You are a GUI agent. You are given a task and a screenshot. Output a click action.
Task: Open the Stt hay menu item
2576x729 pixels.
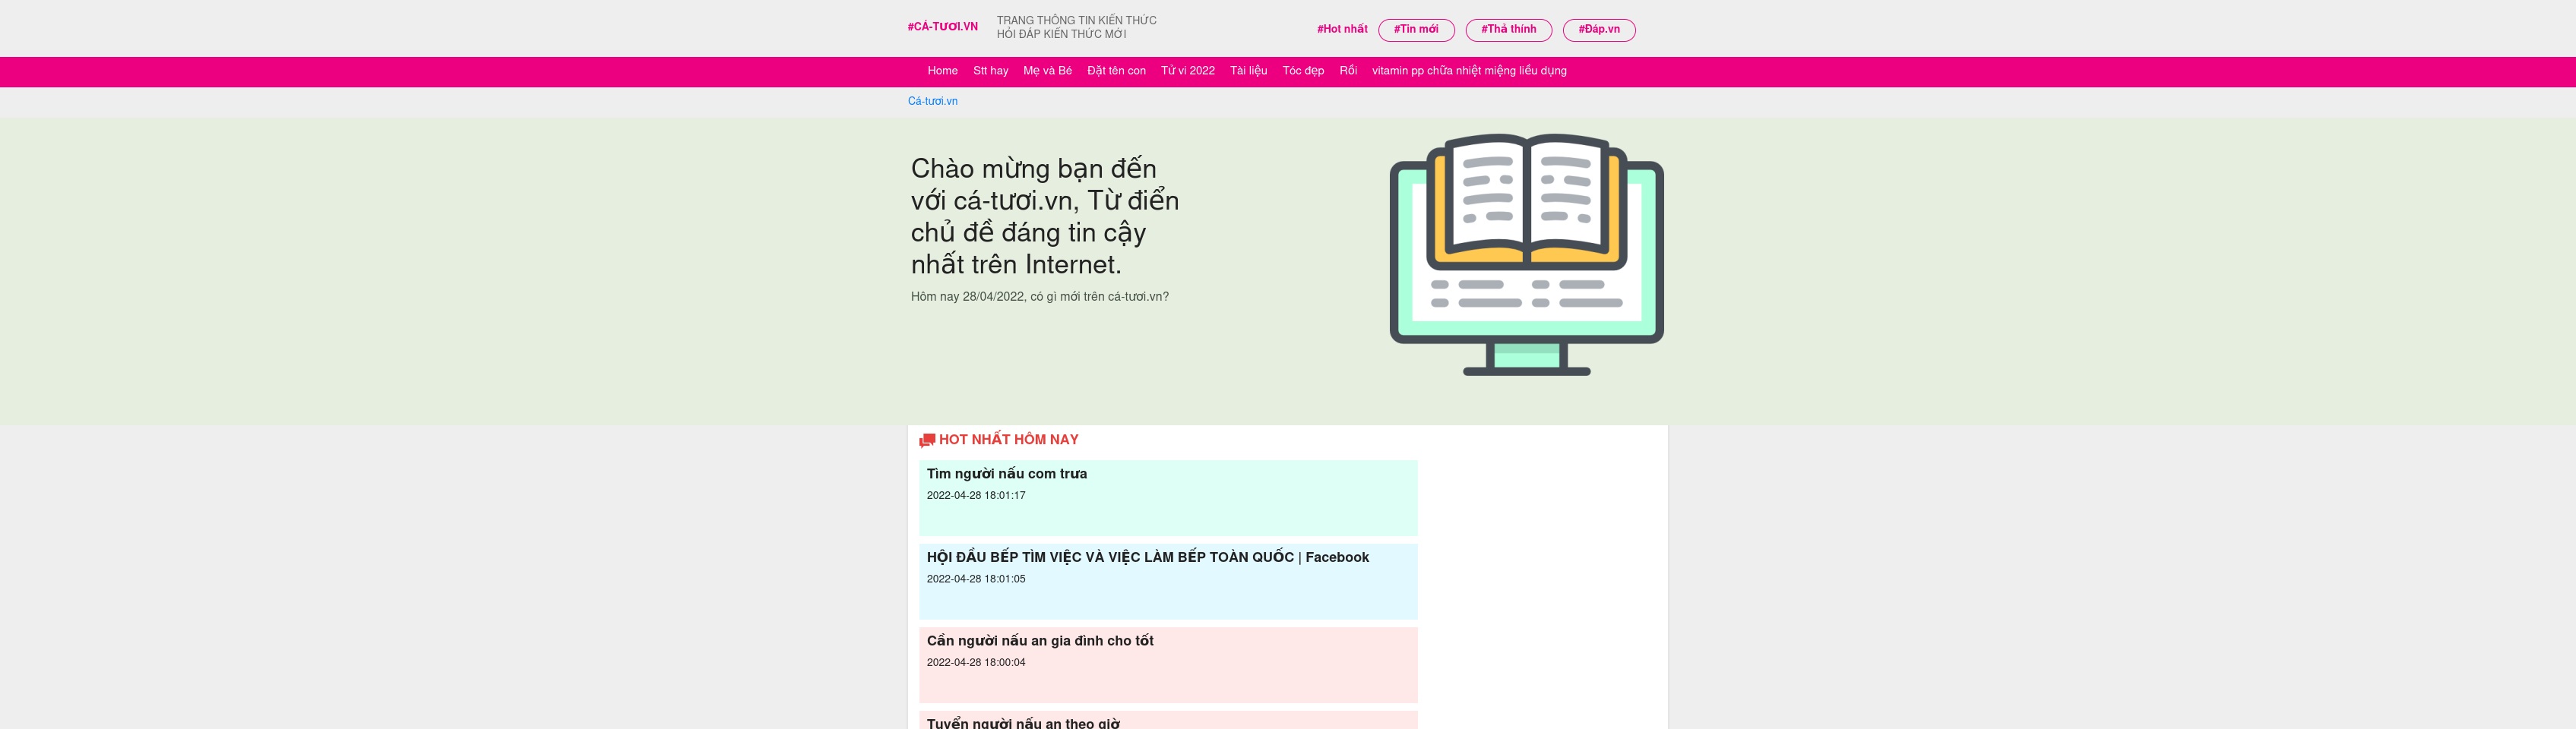click(x=990, y=71)
